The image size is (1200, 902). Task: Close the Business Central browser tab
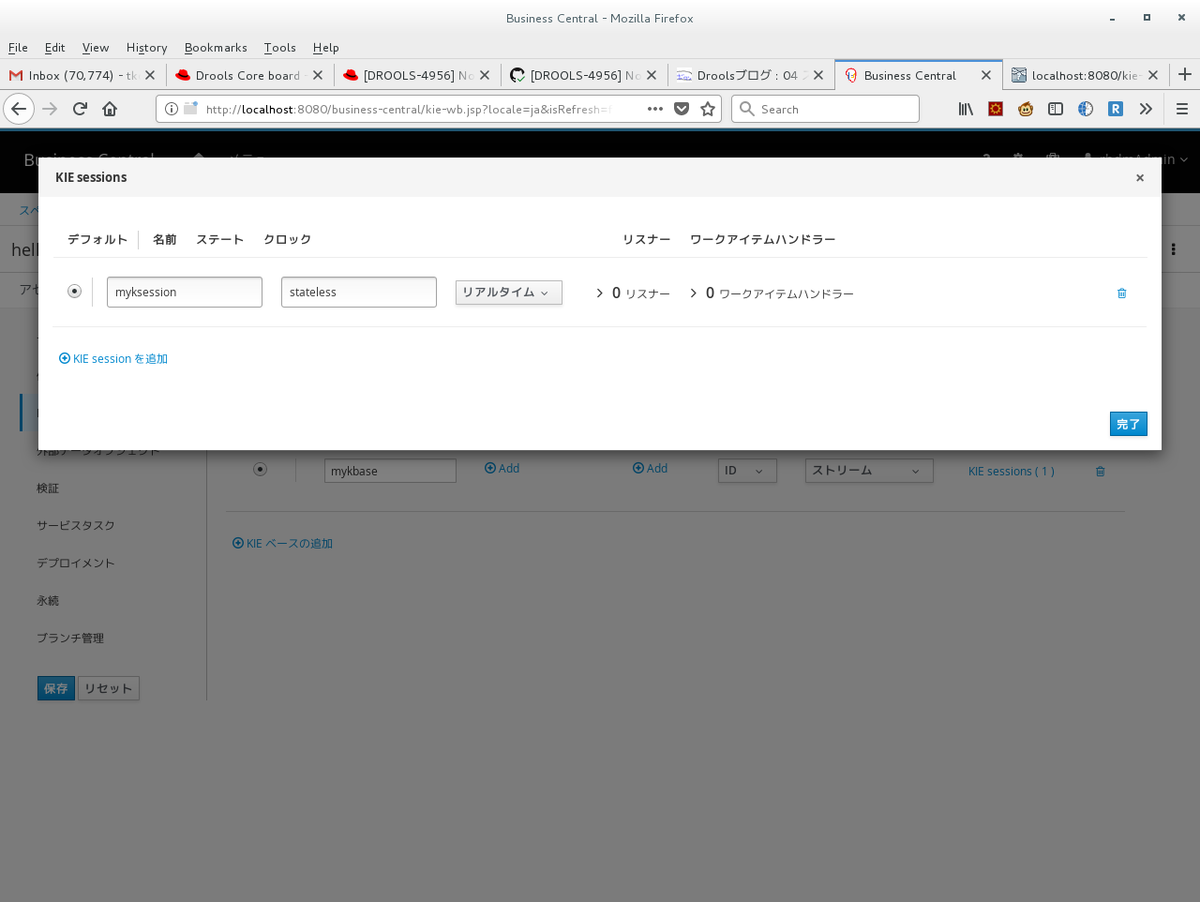click(x=986, y=75)
